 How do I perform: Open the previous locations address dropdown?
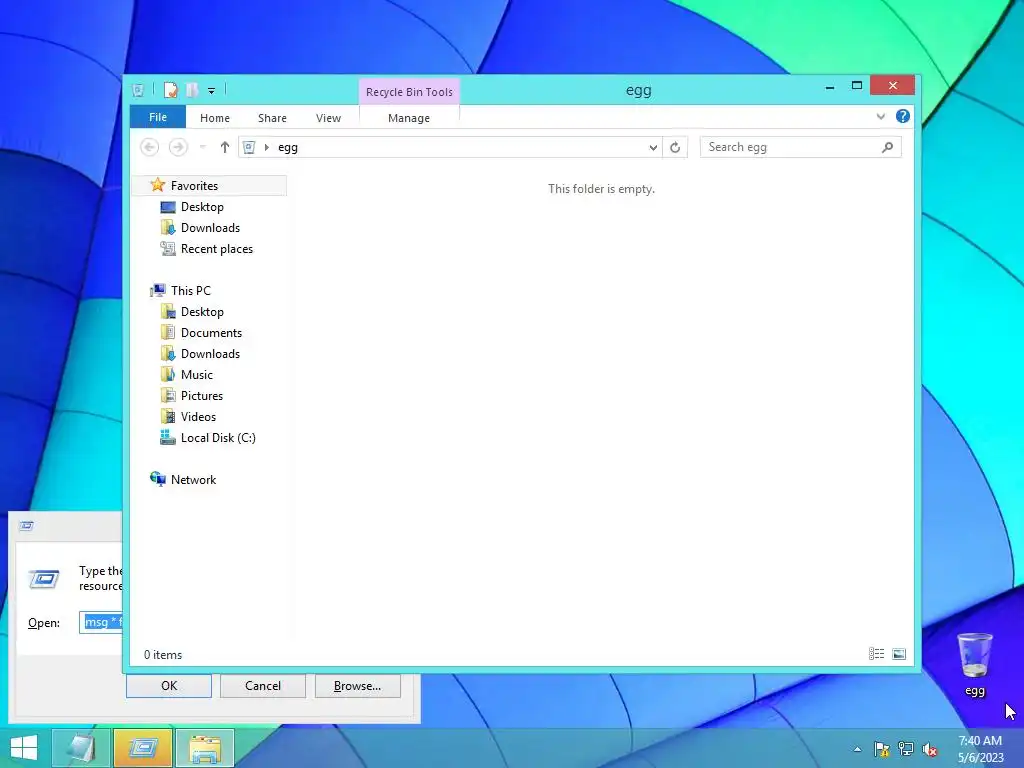pos(652,148)
